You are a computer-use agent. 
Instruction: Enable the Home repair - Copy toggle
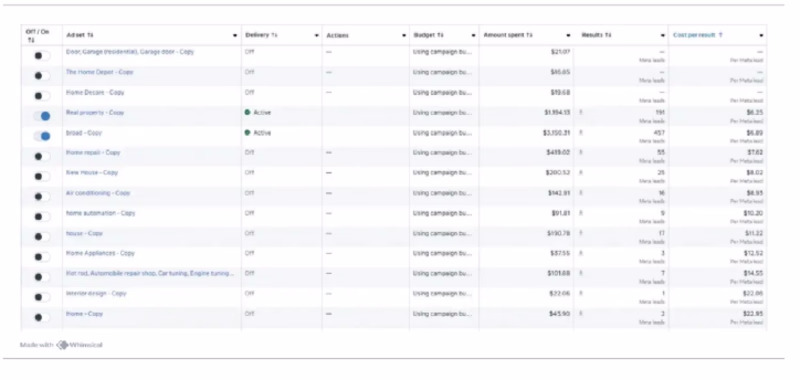coord(42,157)
